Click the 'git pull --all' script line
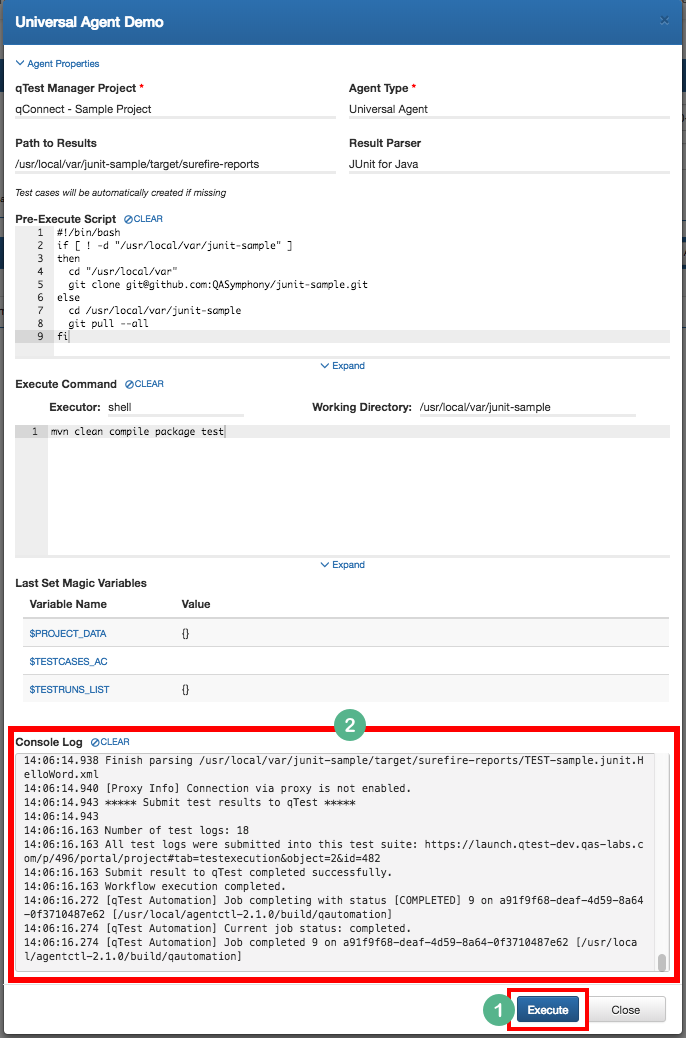Image resolution: width=686 pixels, height=1038 pixels. (108, 324)
